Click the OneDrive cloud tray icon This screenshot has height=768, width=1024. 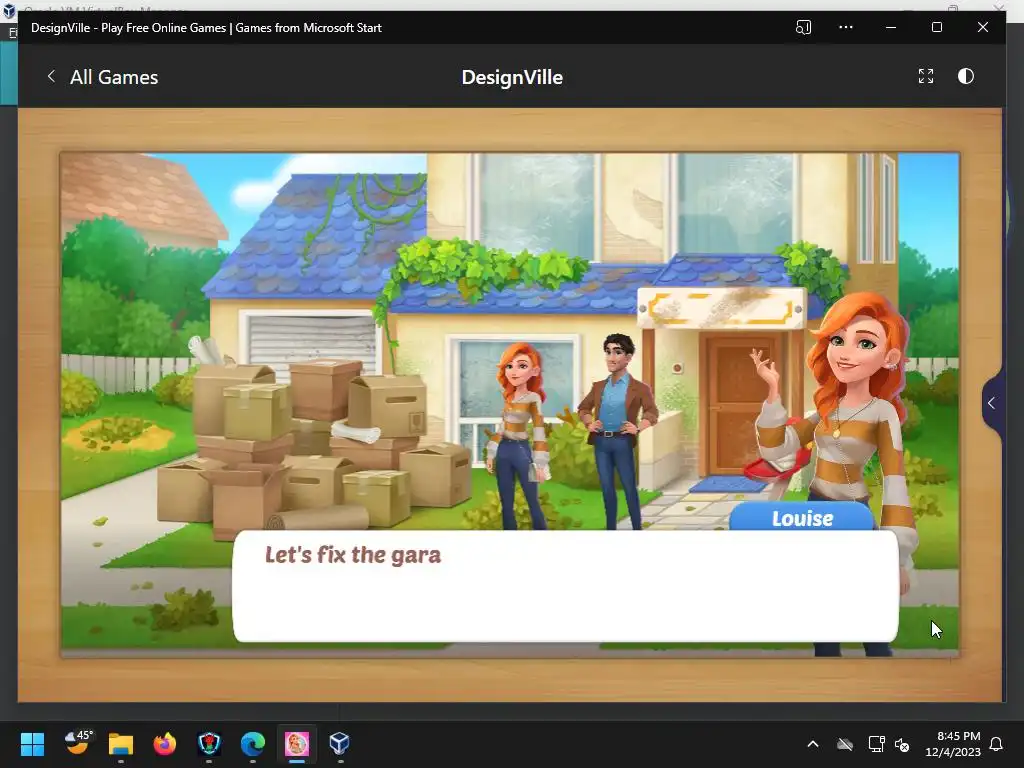(845, 744)
